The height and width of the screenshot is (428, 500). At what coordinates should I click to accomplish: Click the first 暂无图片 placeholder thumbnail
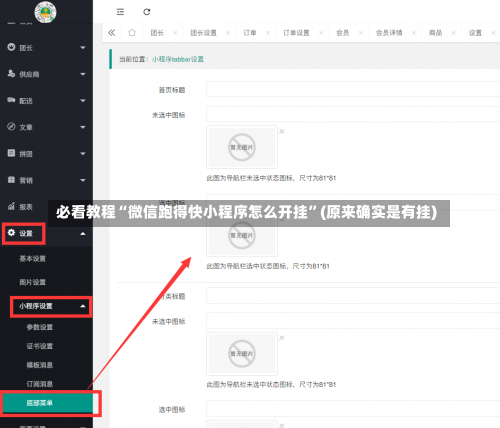click(242, 147)
